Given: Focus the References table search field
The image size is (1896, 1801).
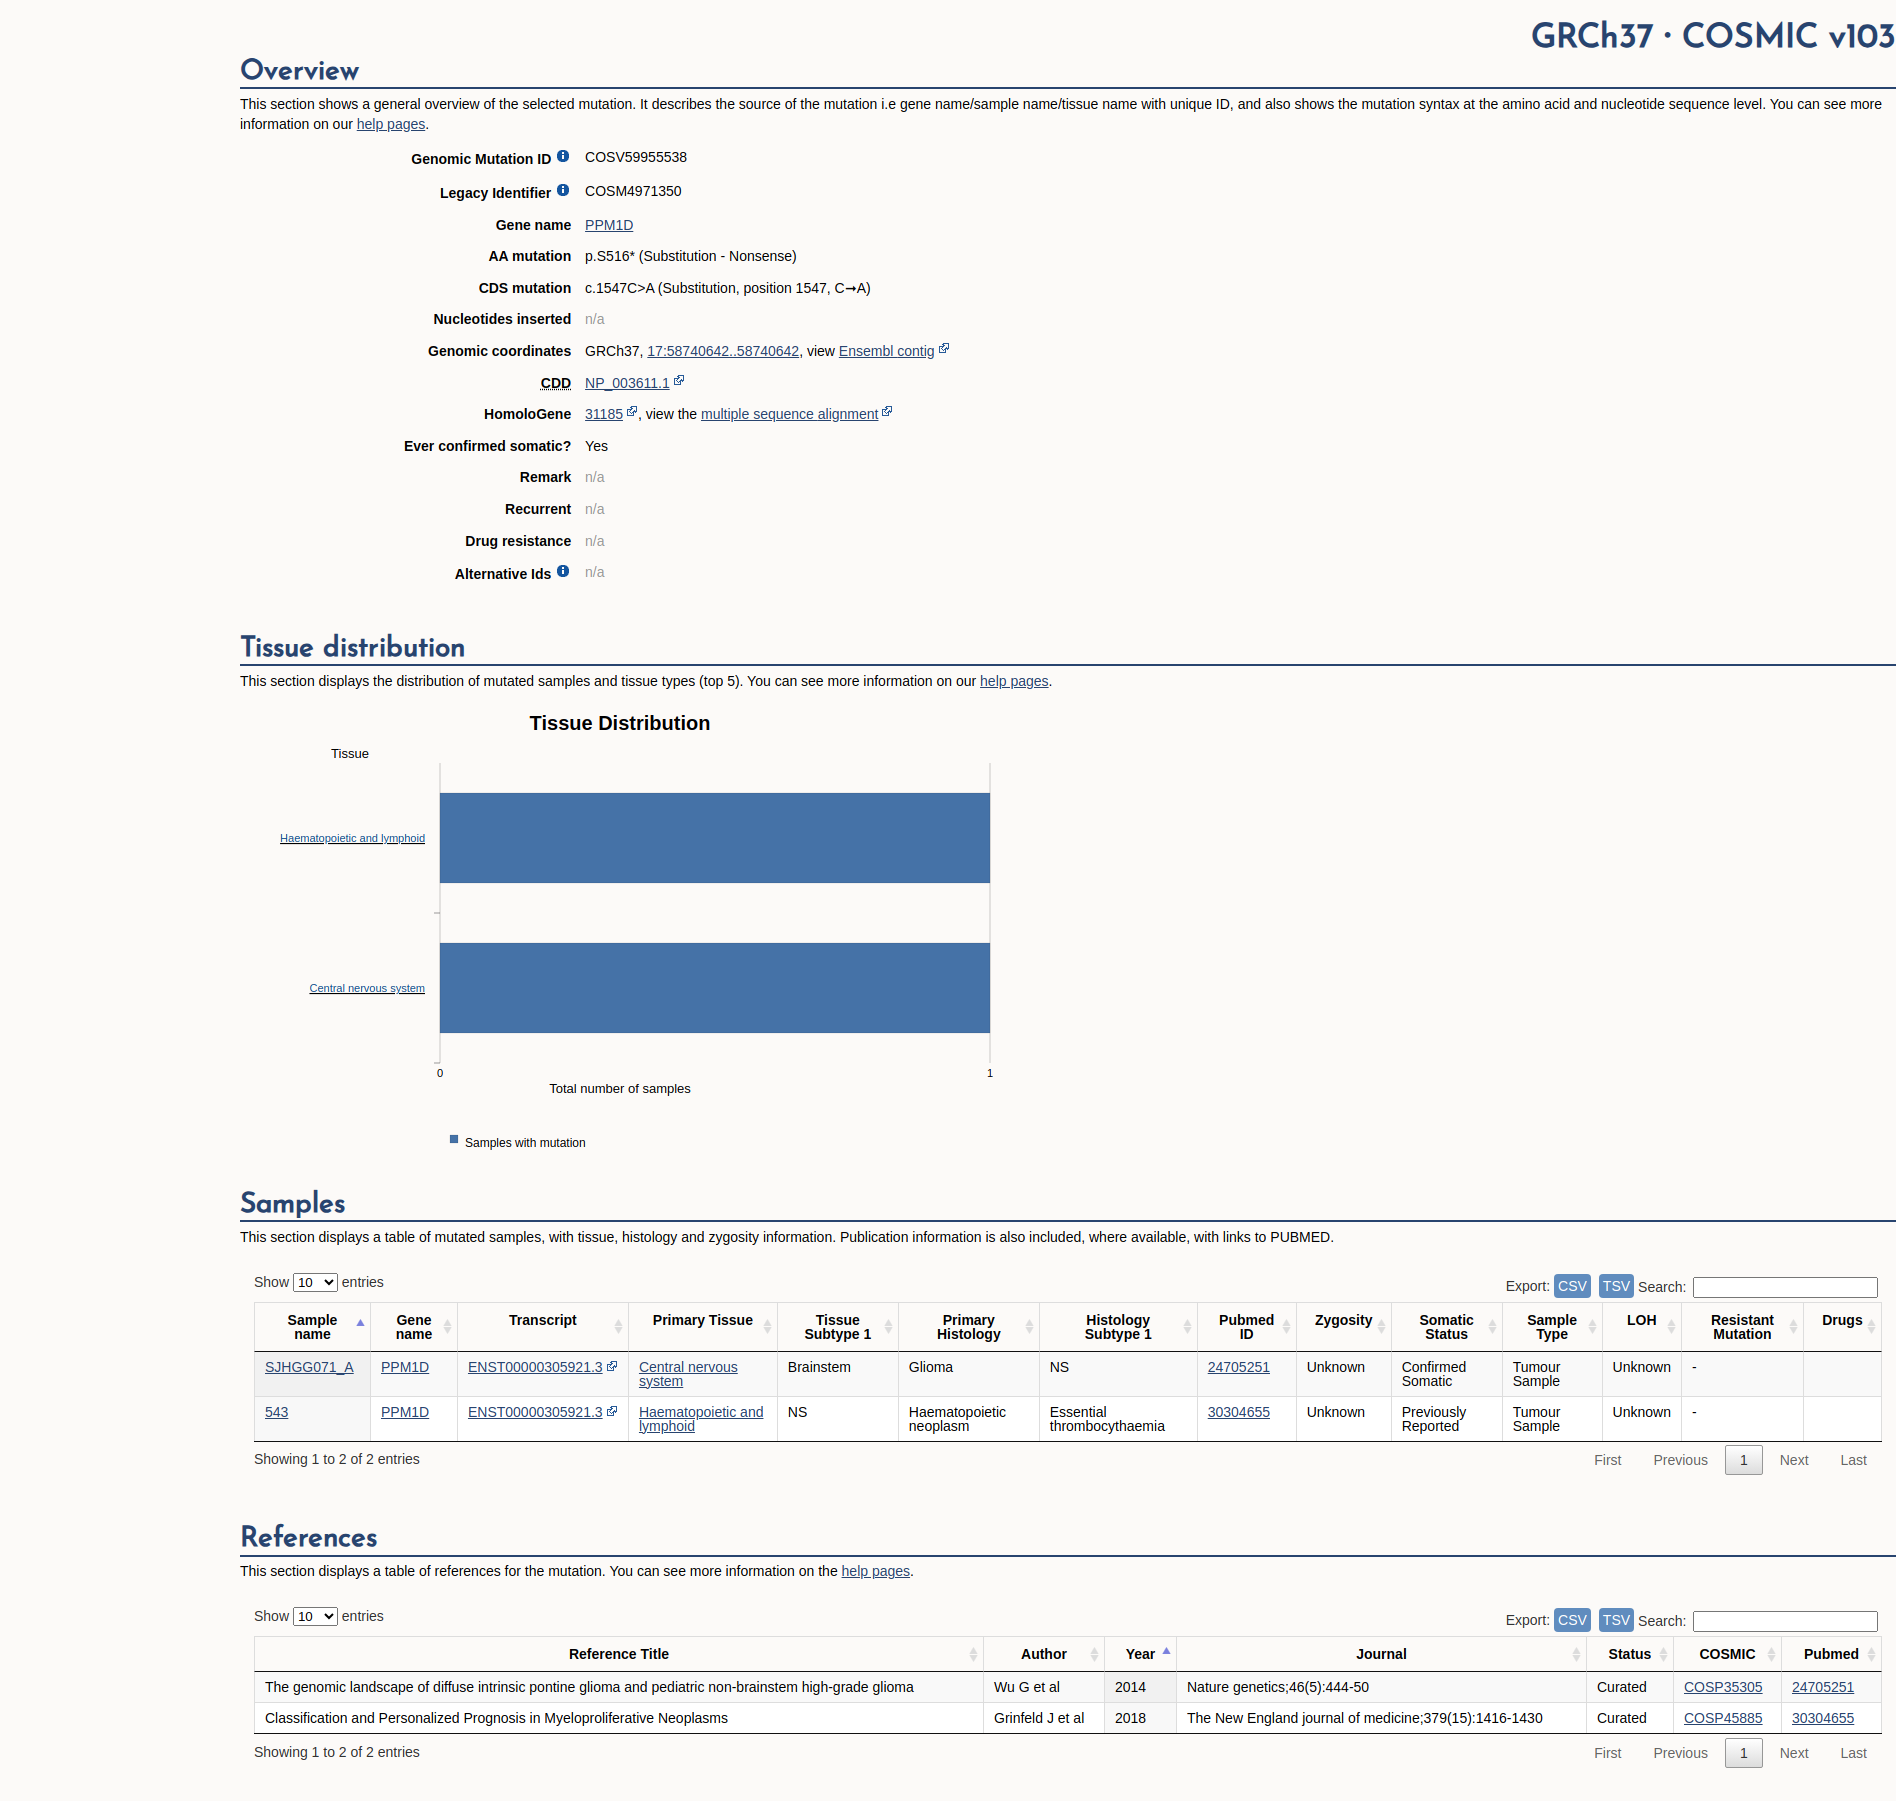Looking at the screenshot, I should coord(1785,1621).
